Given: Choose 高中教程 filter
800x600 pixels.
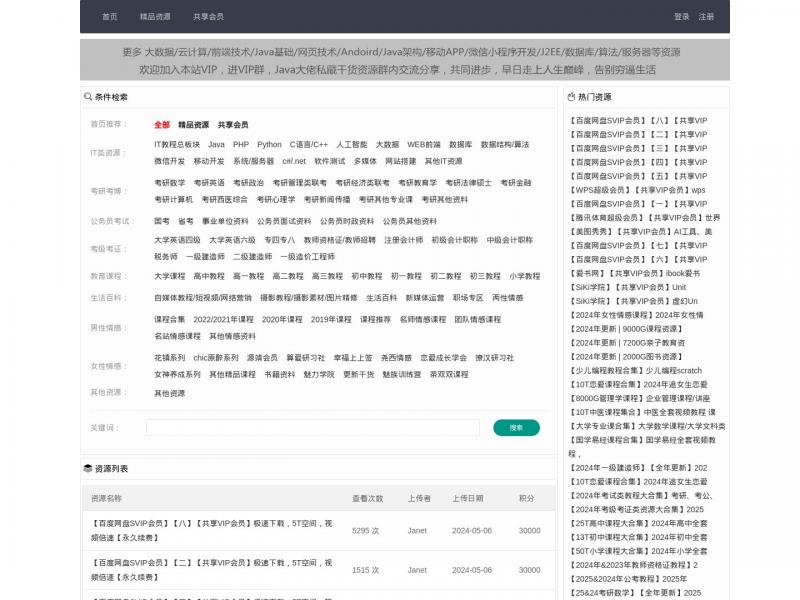Looking at the screenshot, I should [x=209, y=276].
